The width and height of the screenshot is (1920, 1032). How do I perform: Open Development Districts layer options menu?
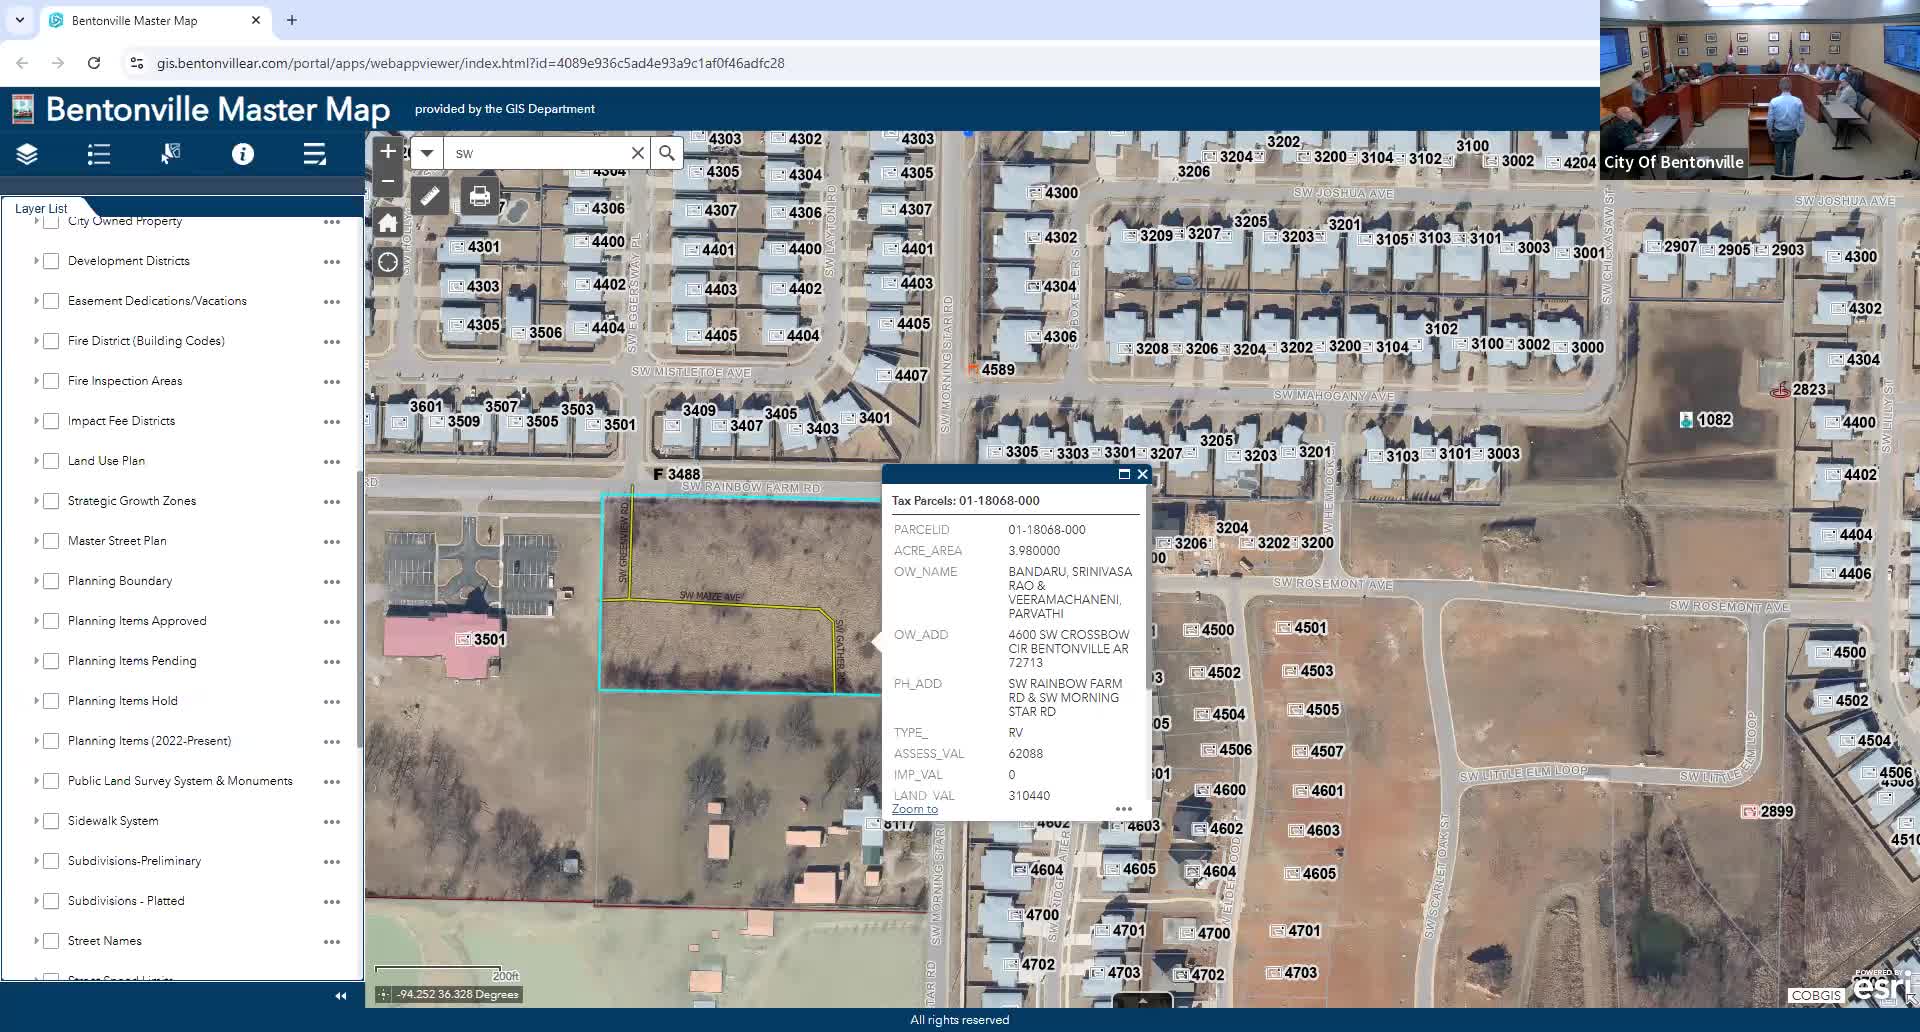(x=332, y=262)
